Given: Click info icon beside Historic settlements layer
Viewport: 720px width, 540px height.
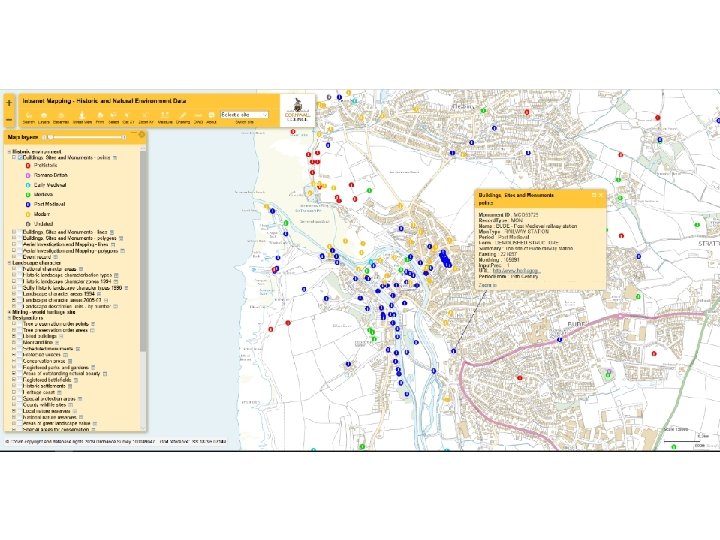Looking at the screenshot, I should click(70, 386).
